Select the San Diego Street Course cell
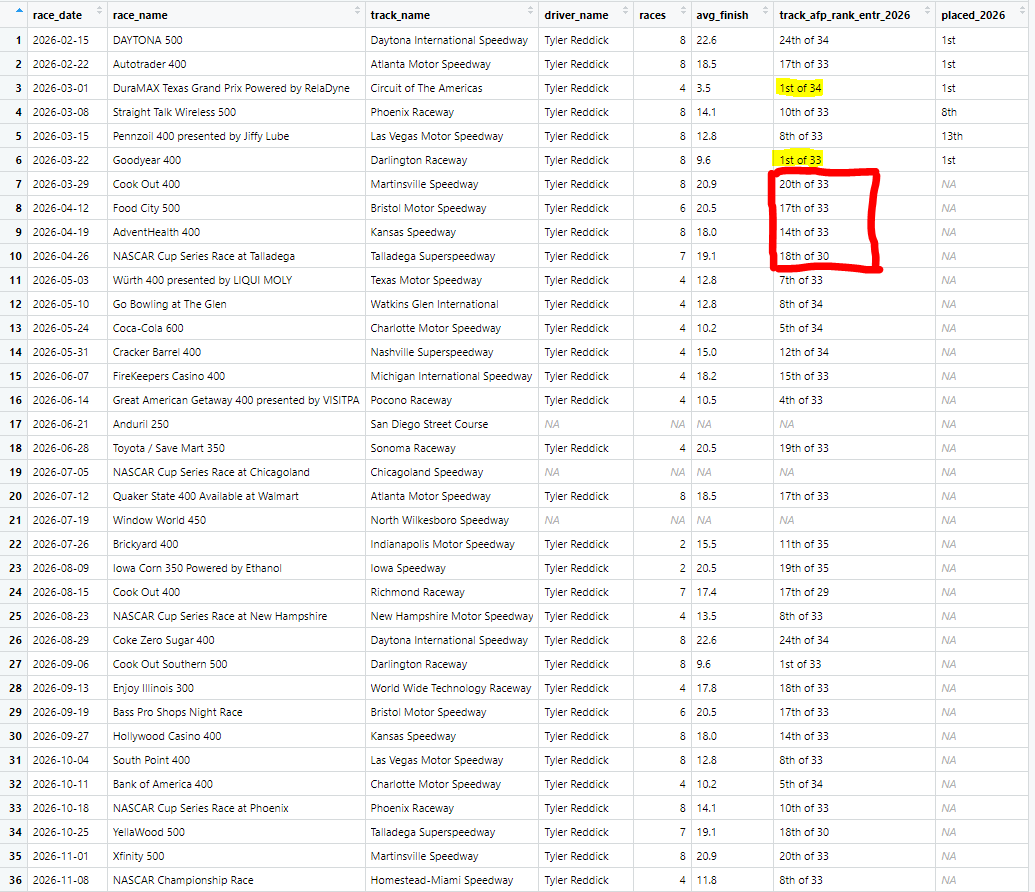The width and height of the screenshot is (1035, 892). tap(451, 424)
